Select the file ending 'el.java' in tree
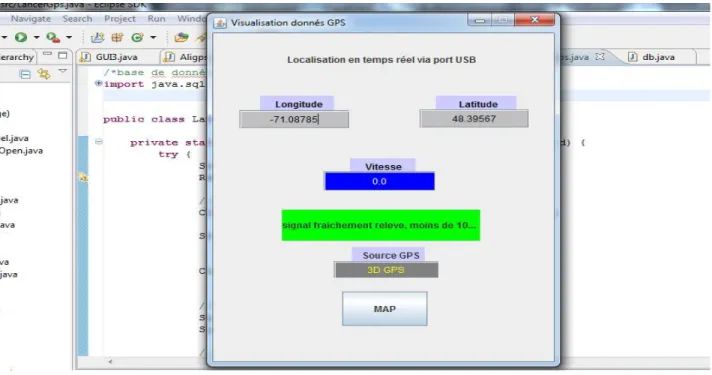The image size is (712, 375). [14, 138]
